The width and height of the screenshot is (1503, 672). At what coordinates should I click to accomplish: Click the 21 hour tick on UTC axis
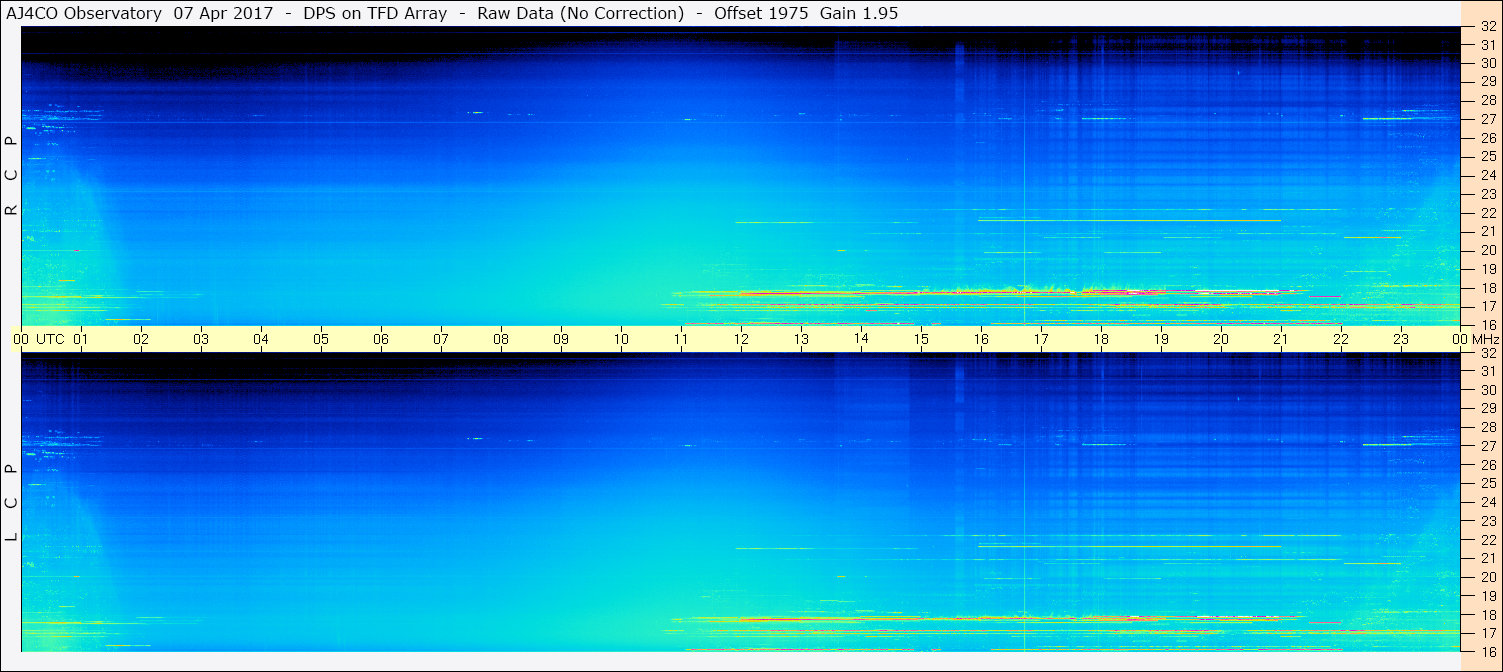point(1281,339)
